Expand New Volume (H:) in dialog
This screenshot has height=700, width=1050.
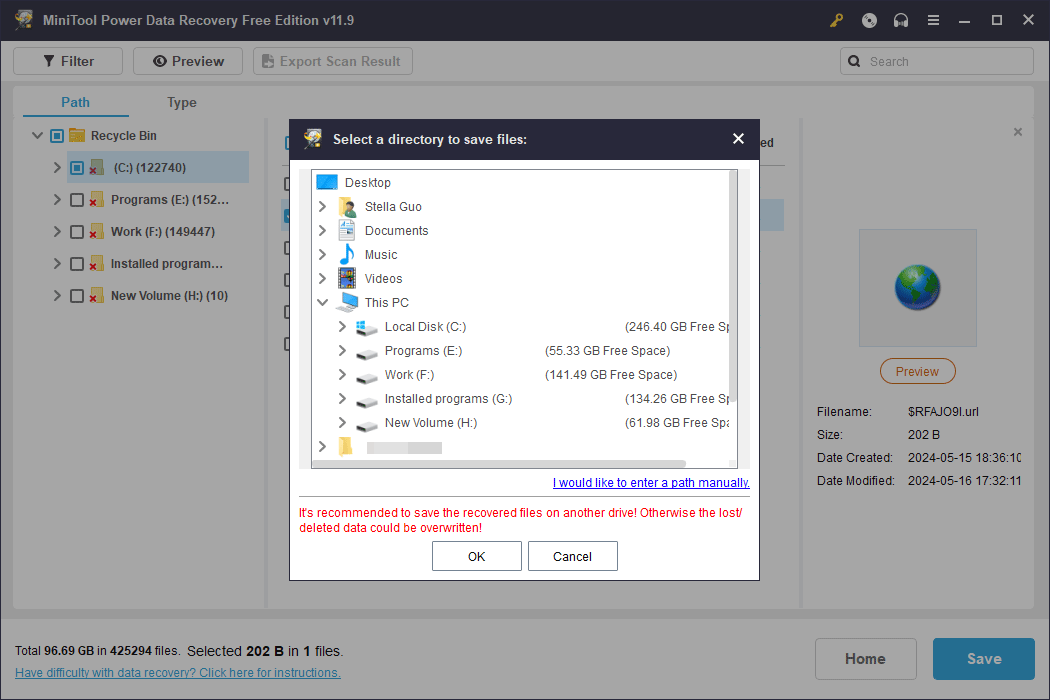(x=342, y=423)
